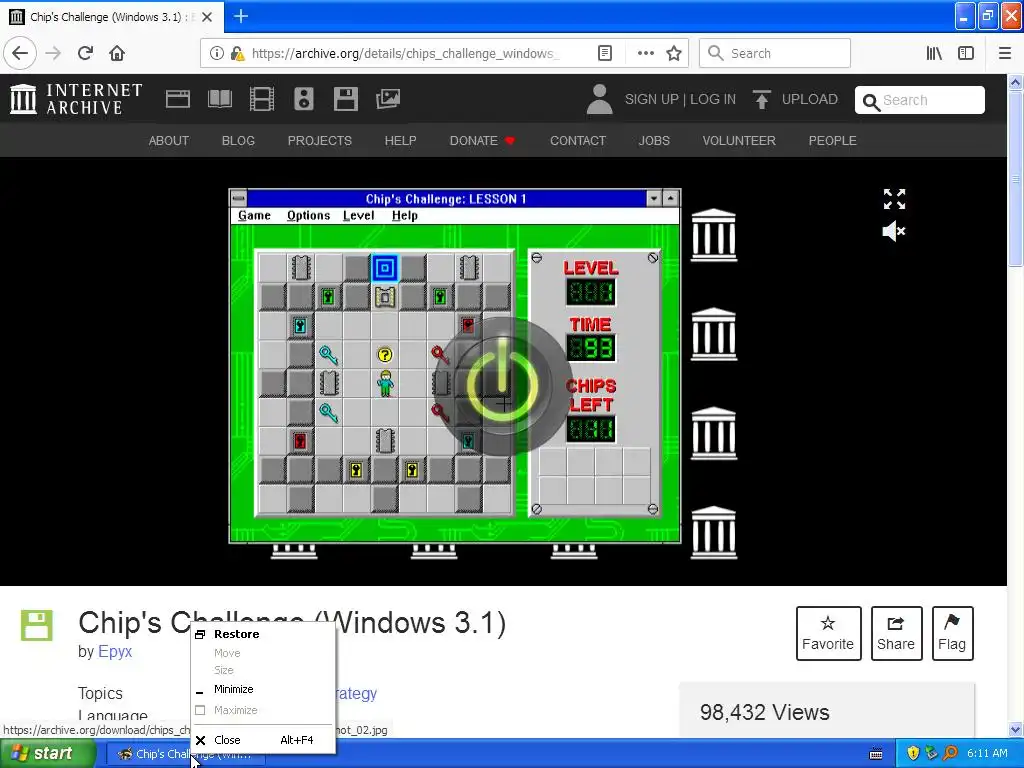This screenshot has height=768, width=1024.
Task: Focus the Internet Archive search field
Action: tap(920, 100)
